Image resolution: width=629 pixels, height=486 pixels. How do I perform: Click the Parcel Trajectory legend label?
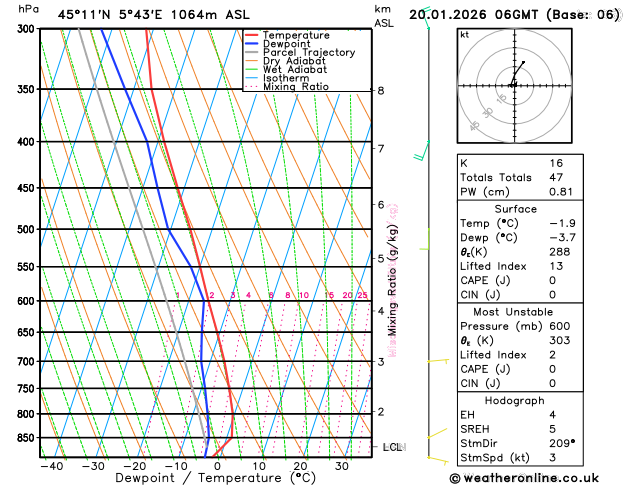[x=309, y=53]
